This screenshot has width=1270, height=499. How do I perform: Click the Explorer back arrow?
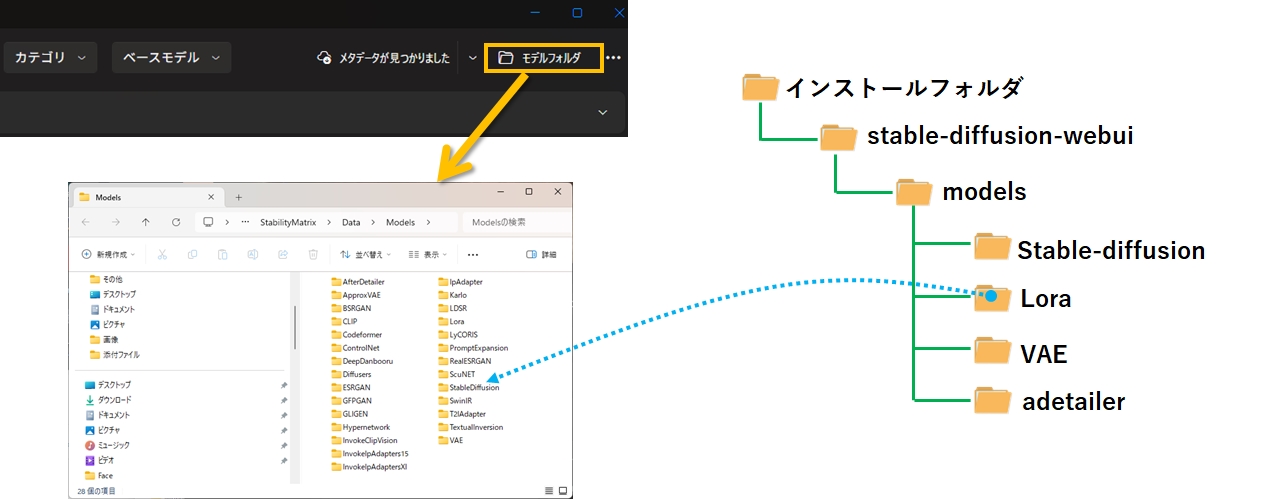point(86,222)
